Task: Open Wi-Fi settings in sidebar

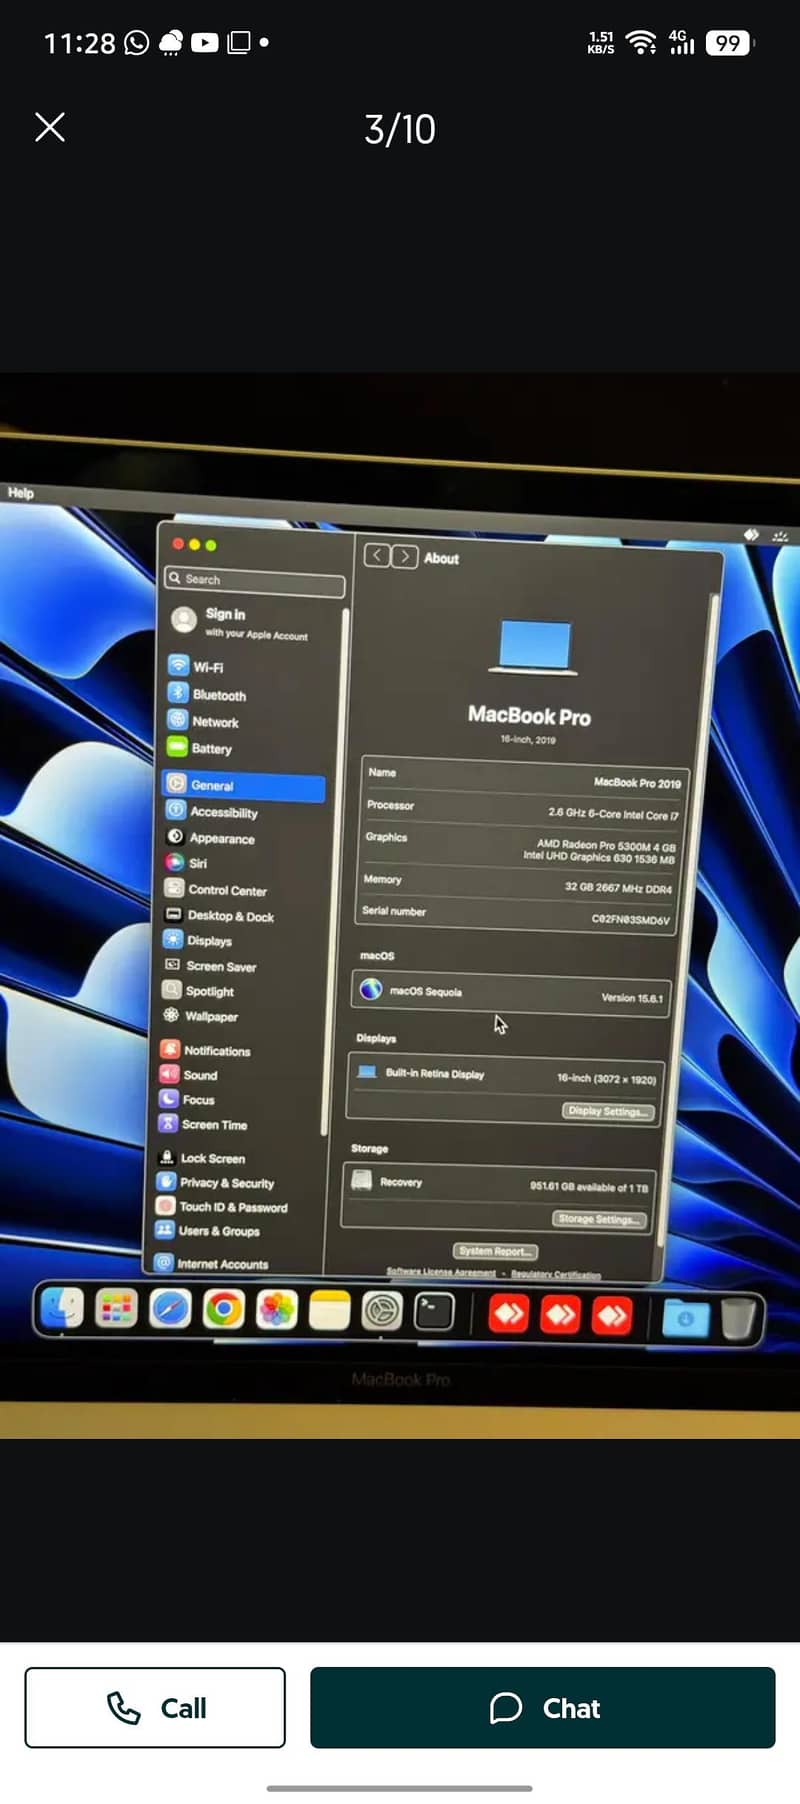Action: tap(196, 666)
